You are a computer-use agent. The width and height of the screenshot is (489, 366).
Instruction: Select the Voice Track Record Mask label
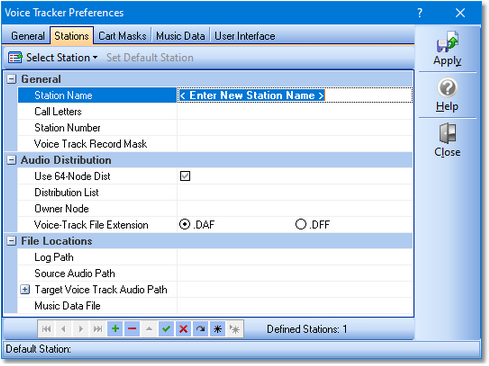point(90,144)
